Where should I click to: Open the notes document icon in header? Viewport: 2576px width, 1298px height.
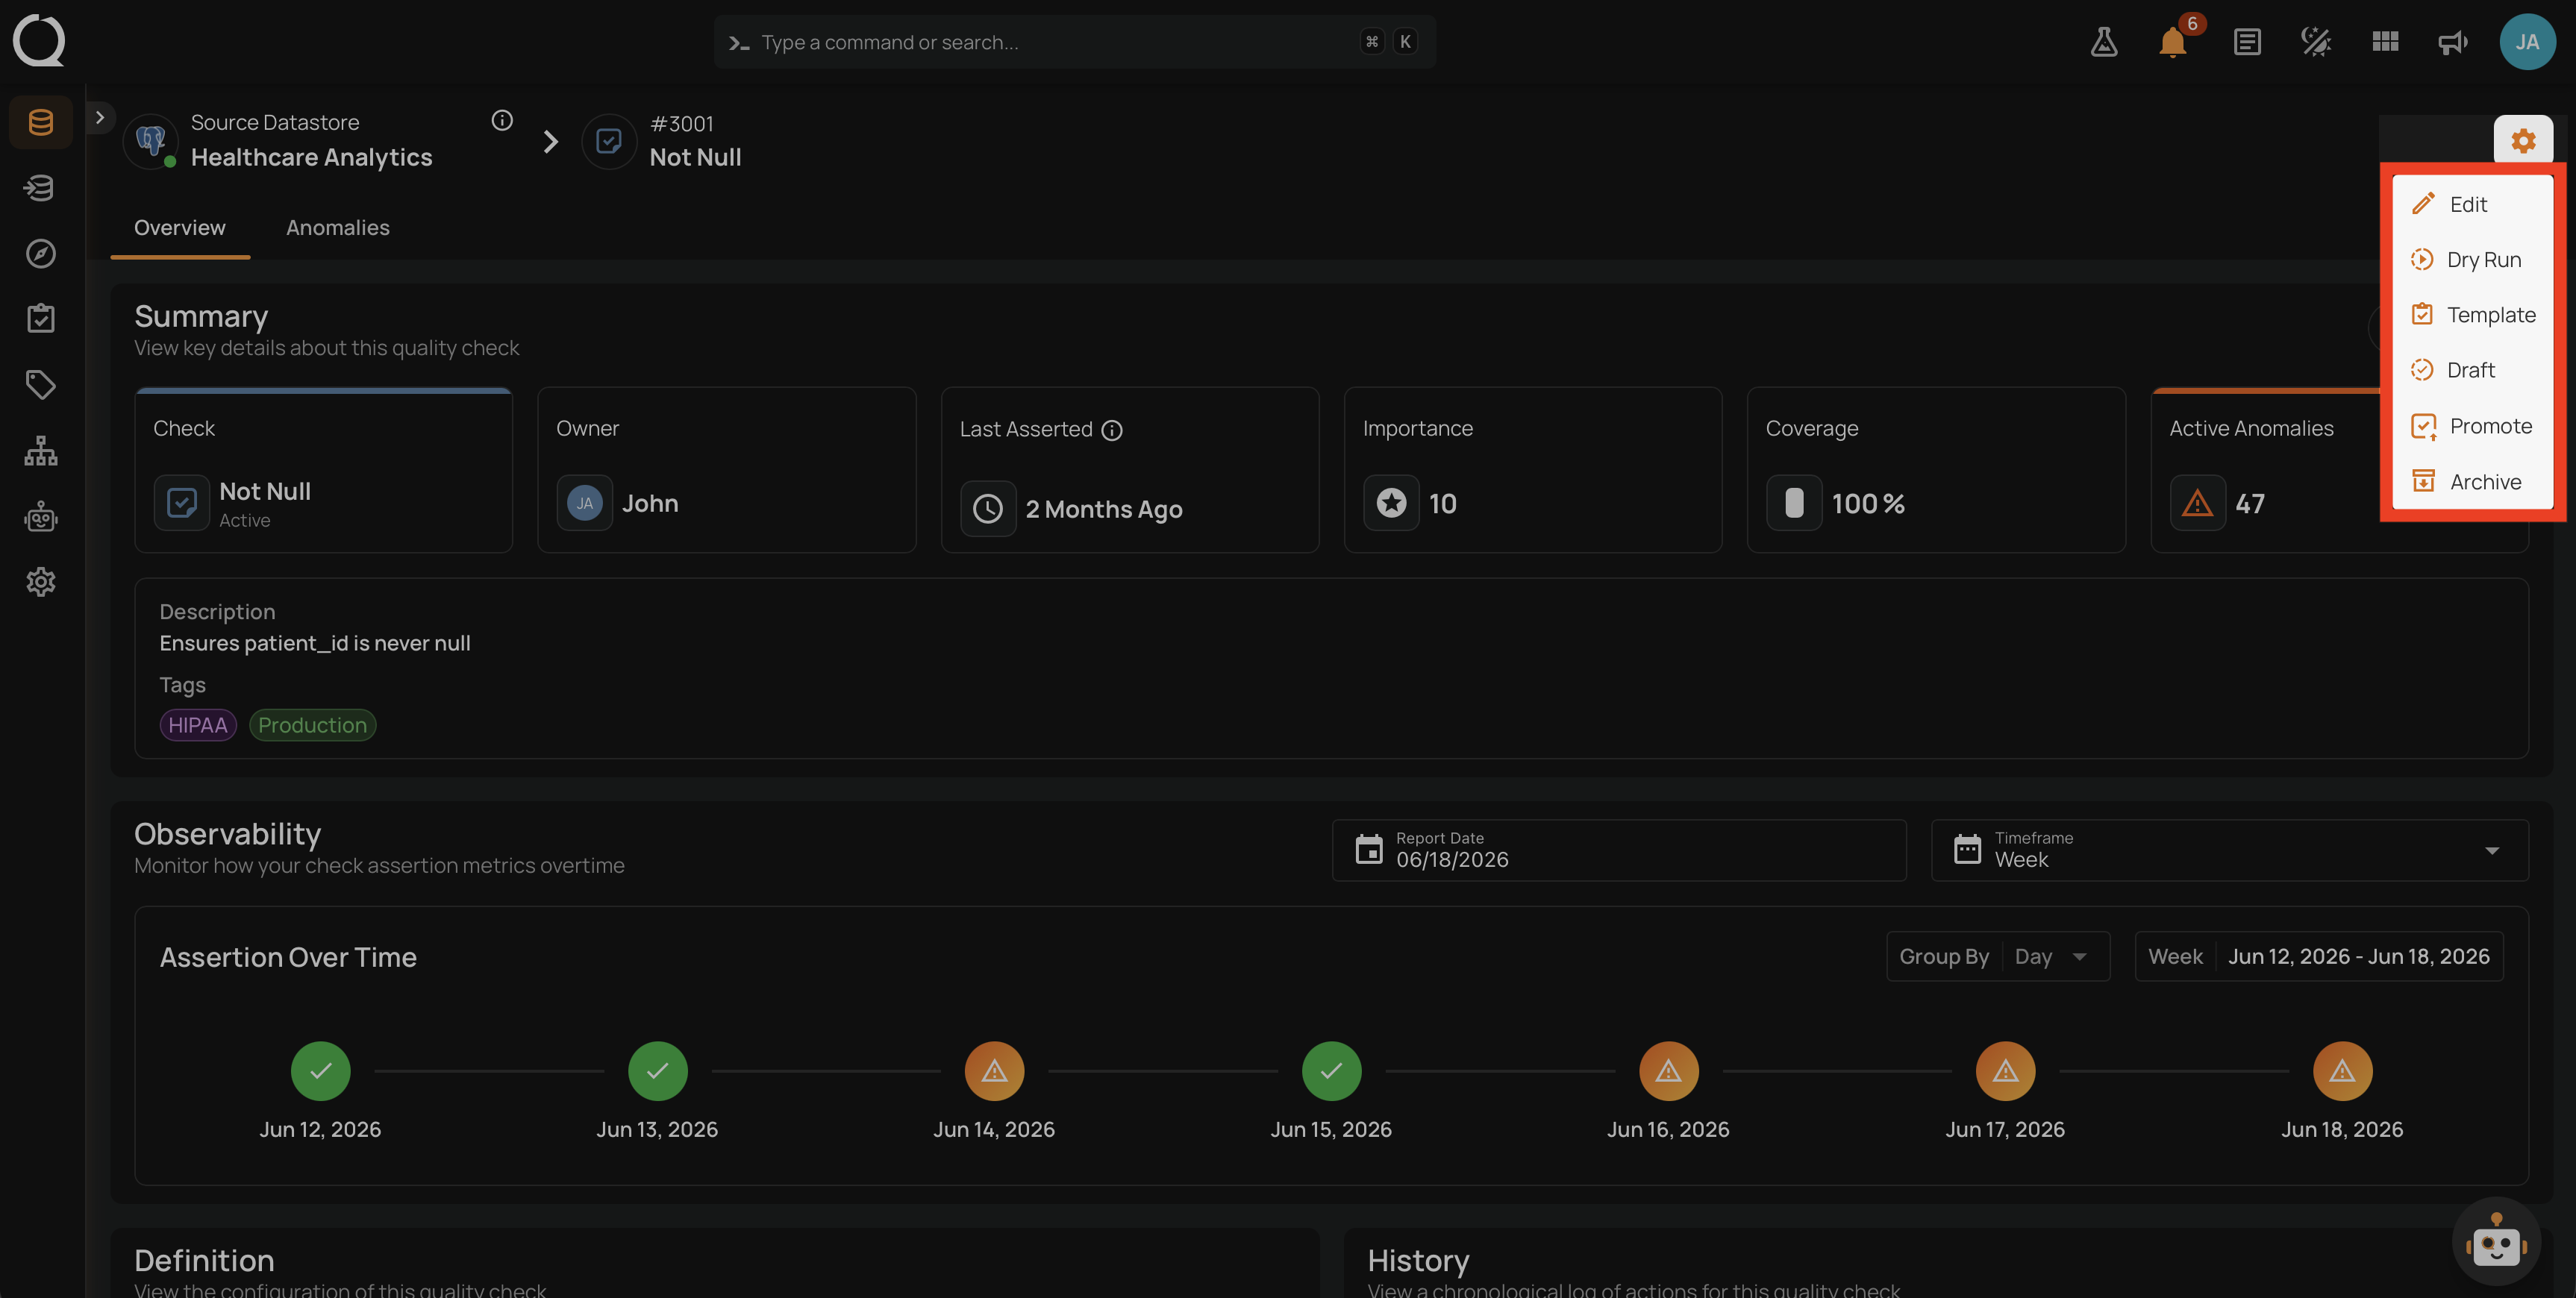pos(2247,42)
